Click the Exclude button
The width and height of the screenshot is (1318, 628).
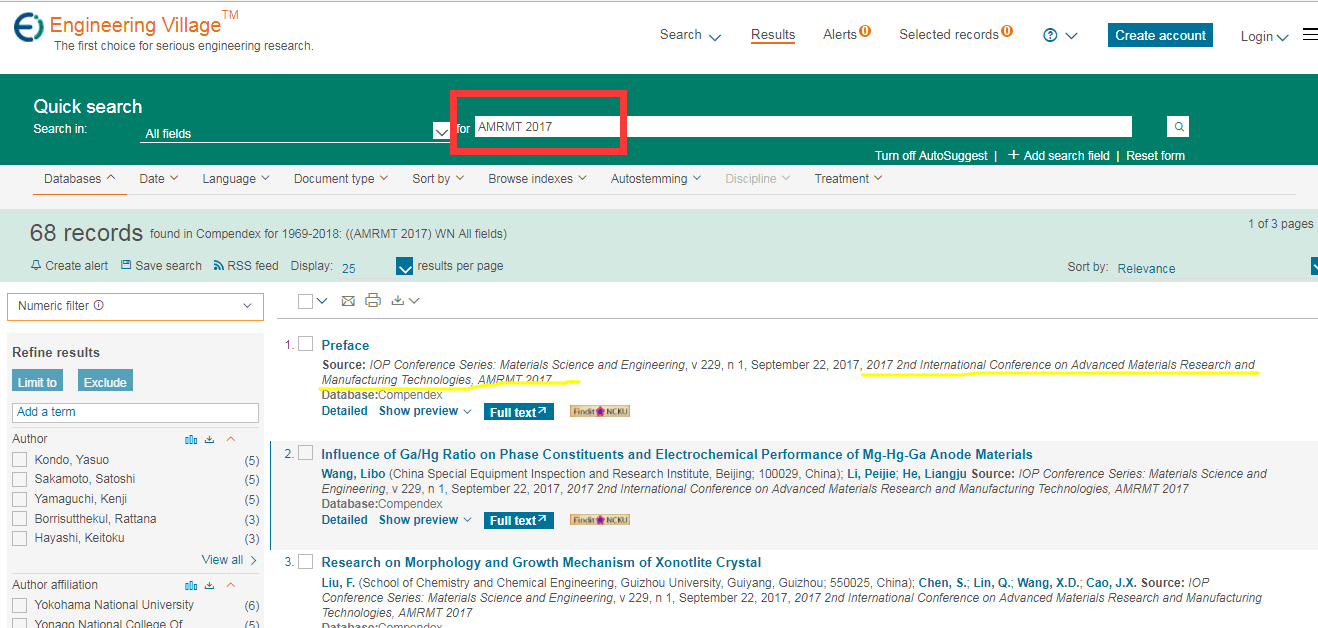pos(105,382)
